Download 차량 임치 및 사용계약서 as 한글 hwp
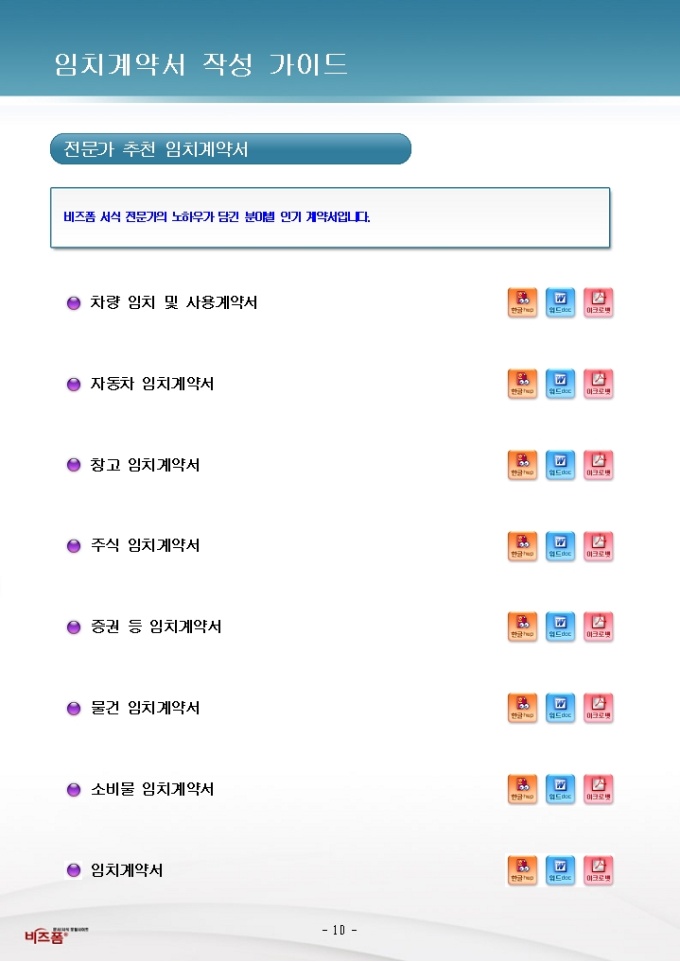This screenshot has height=962, width=680. tap(522, 302)
